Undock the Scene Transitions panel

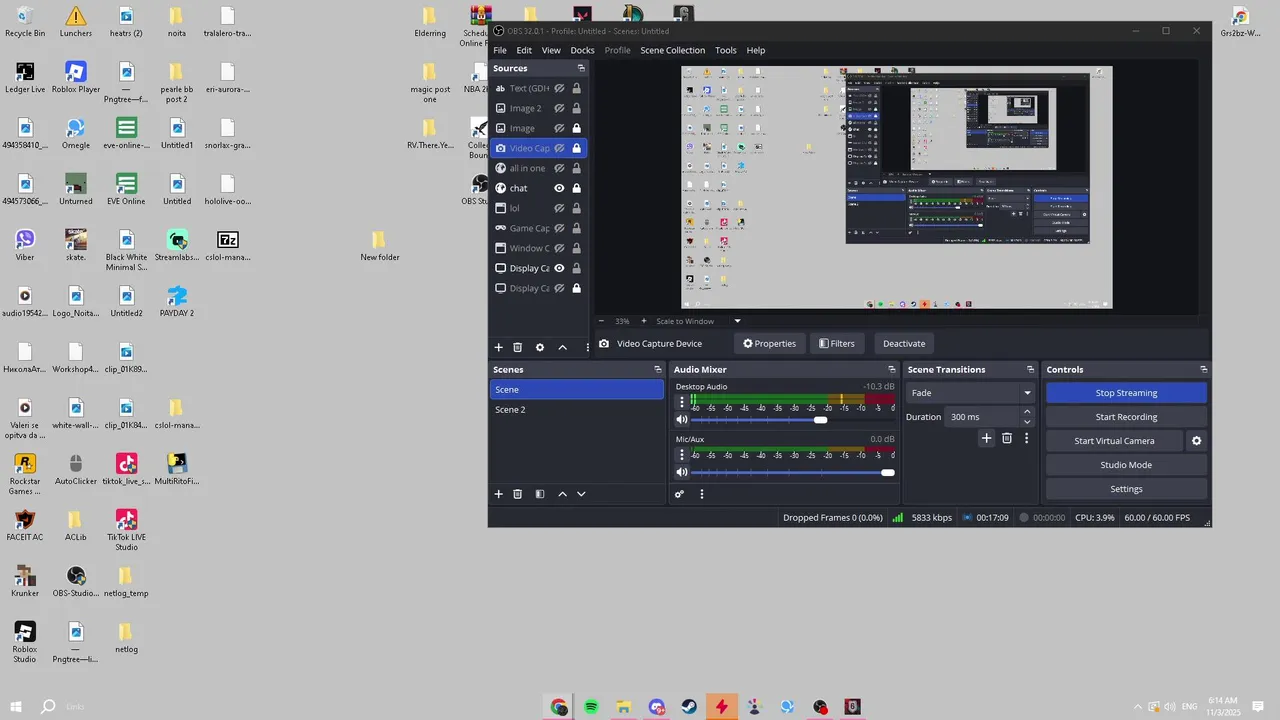pos(1030,370)
